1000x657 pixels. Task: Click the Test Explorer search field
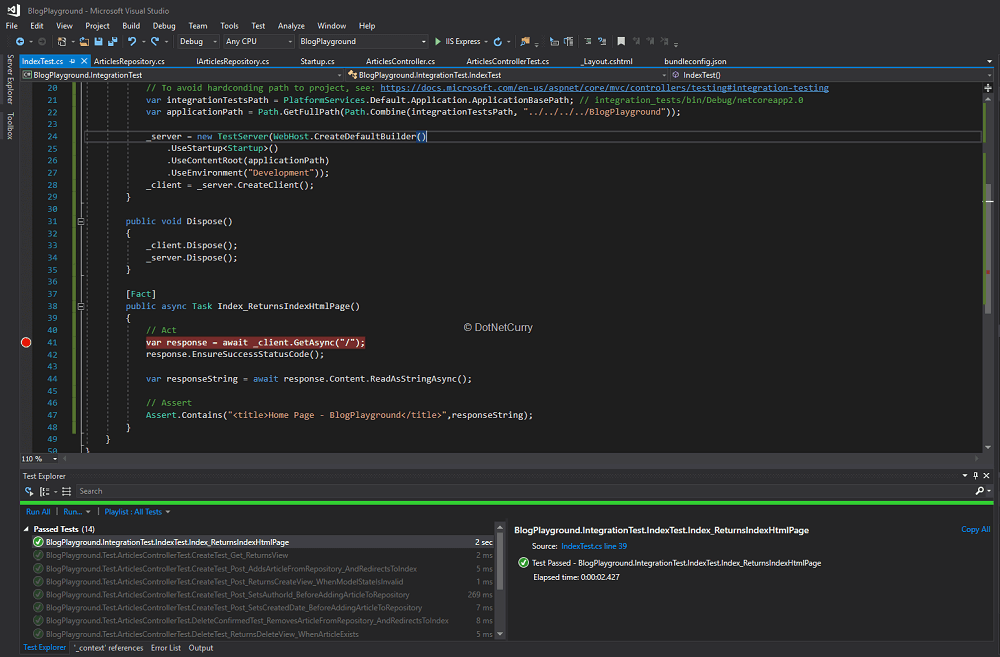[523, 491]
